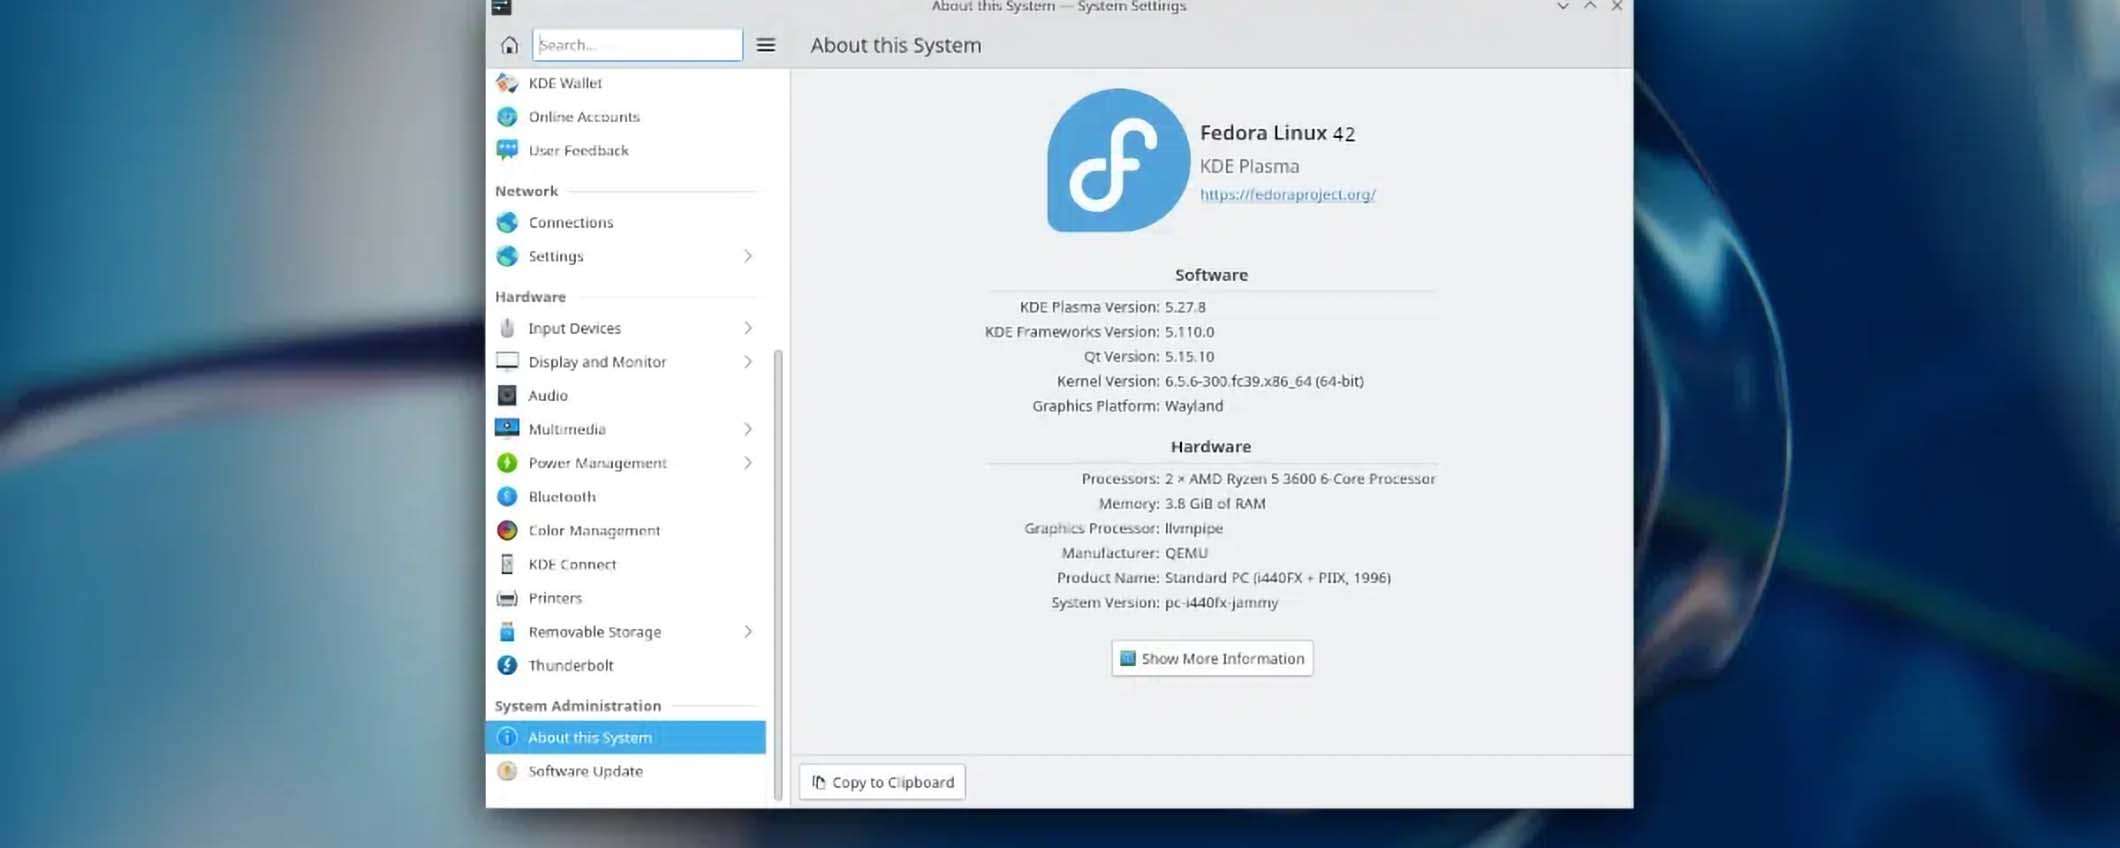Select the Color Management icon
2120x848 pixels.
507,530
